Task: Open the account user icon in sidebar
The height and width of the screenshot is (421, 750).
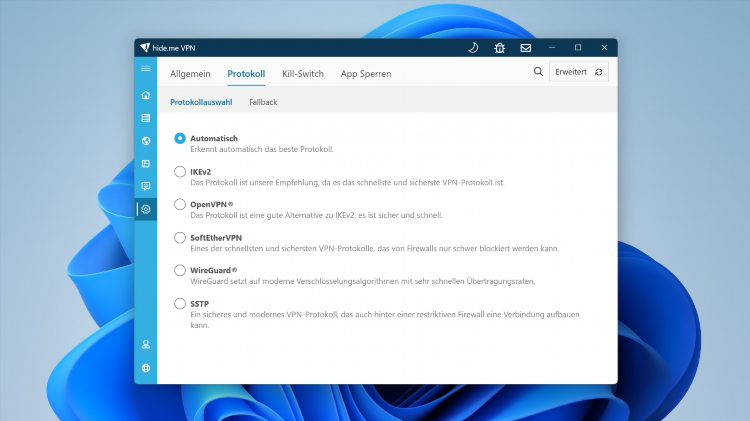Action: click(x=146, y=344)
